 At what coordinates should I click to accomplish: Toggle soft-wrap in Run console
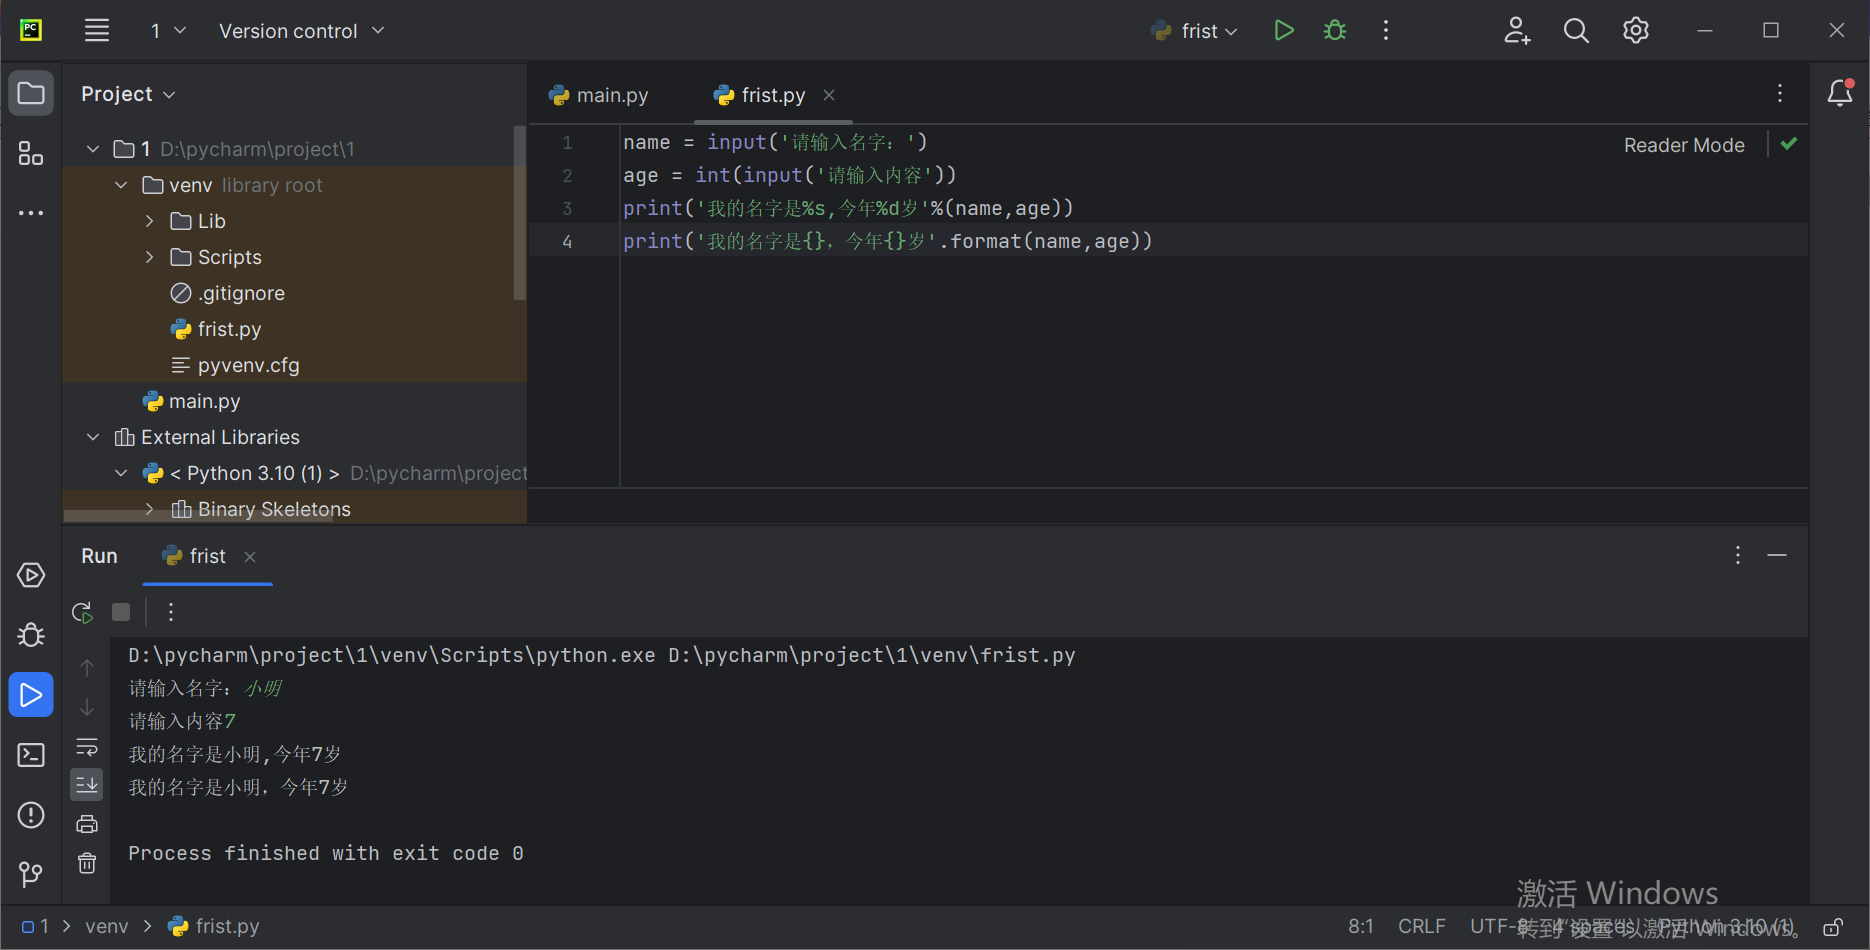click(87, 747)
